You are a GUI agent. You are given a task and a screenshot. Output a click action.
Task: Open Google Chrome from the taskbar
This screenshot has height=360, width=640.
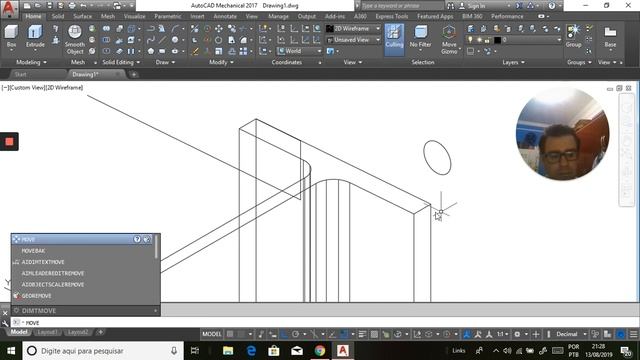pos(320,351)
